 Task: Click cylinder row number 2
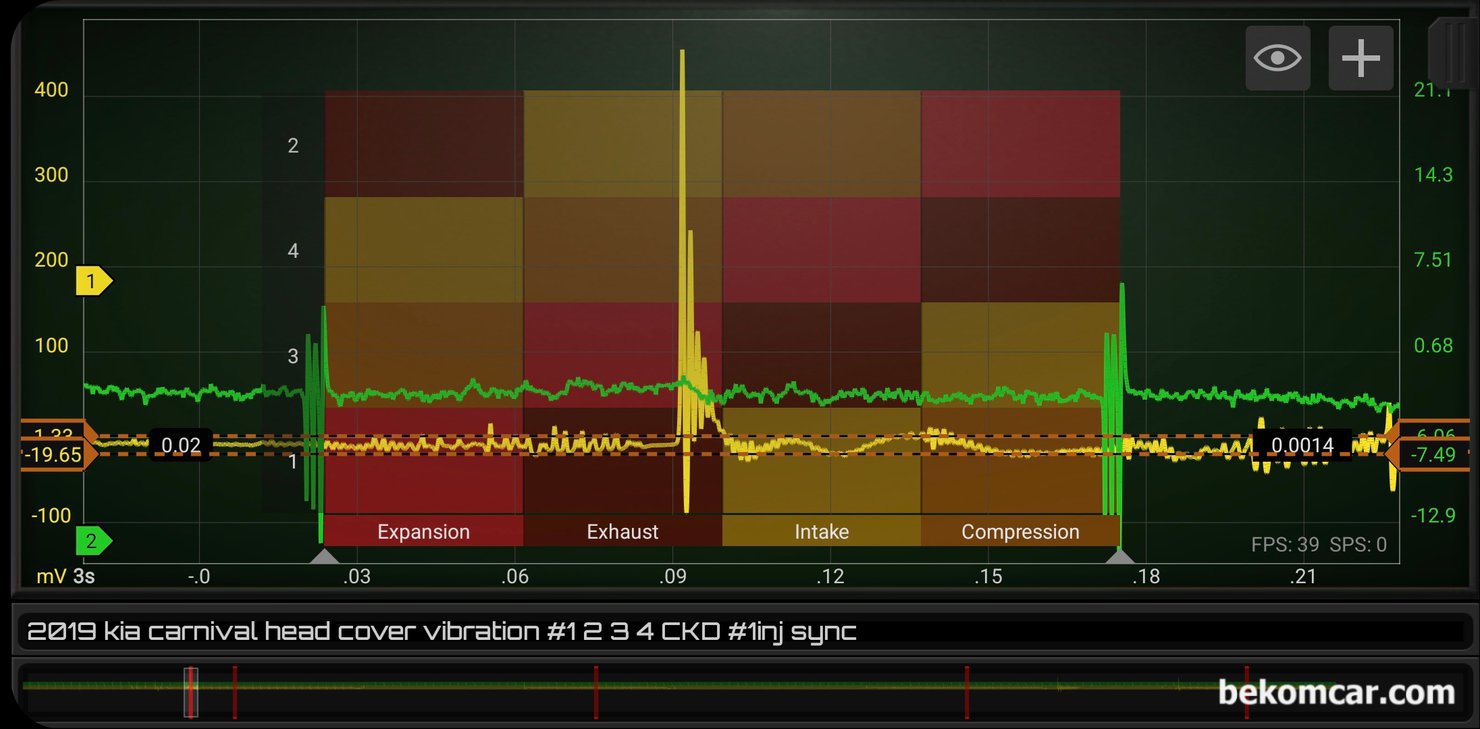click(293, 146)
